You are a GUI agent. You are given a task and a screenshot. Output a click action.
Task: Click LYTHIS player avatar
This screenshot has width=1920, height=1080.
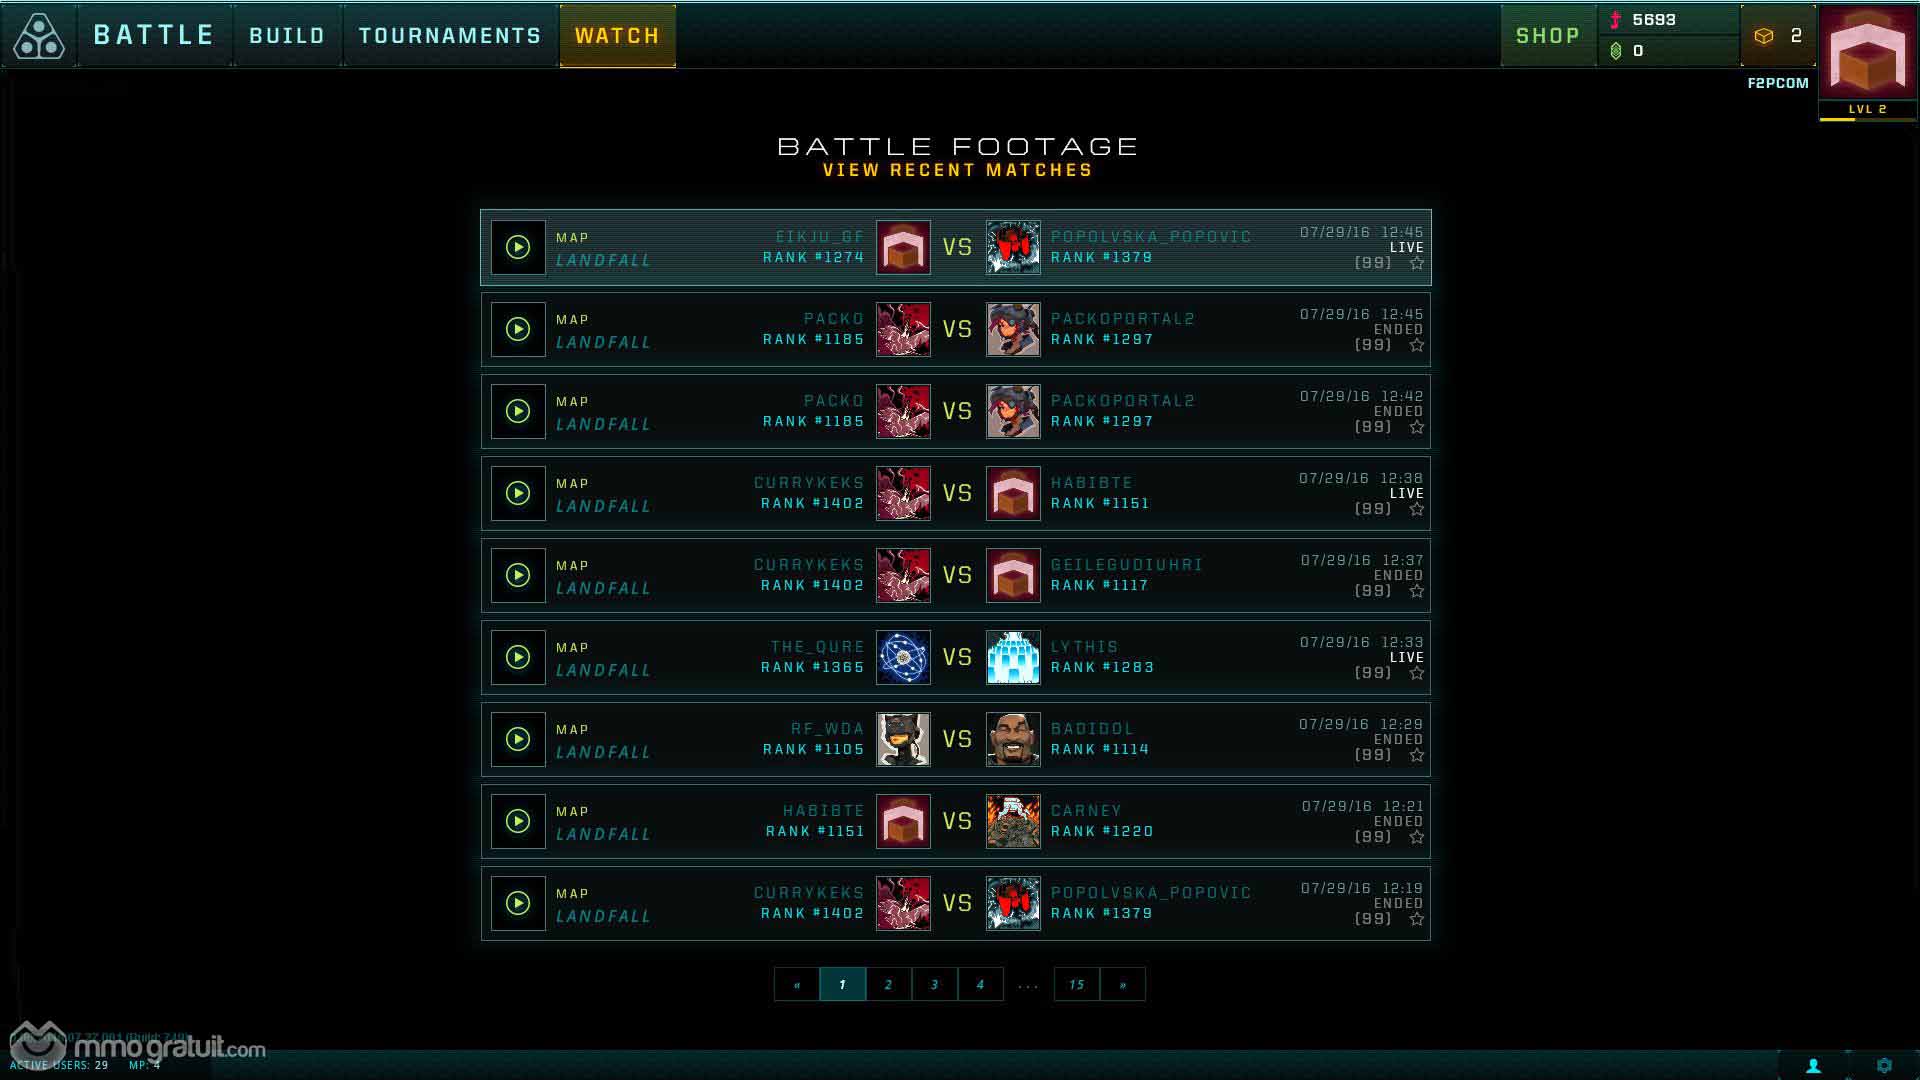1013,657
